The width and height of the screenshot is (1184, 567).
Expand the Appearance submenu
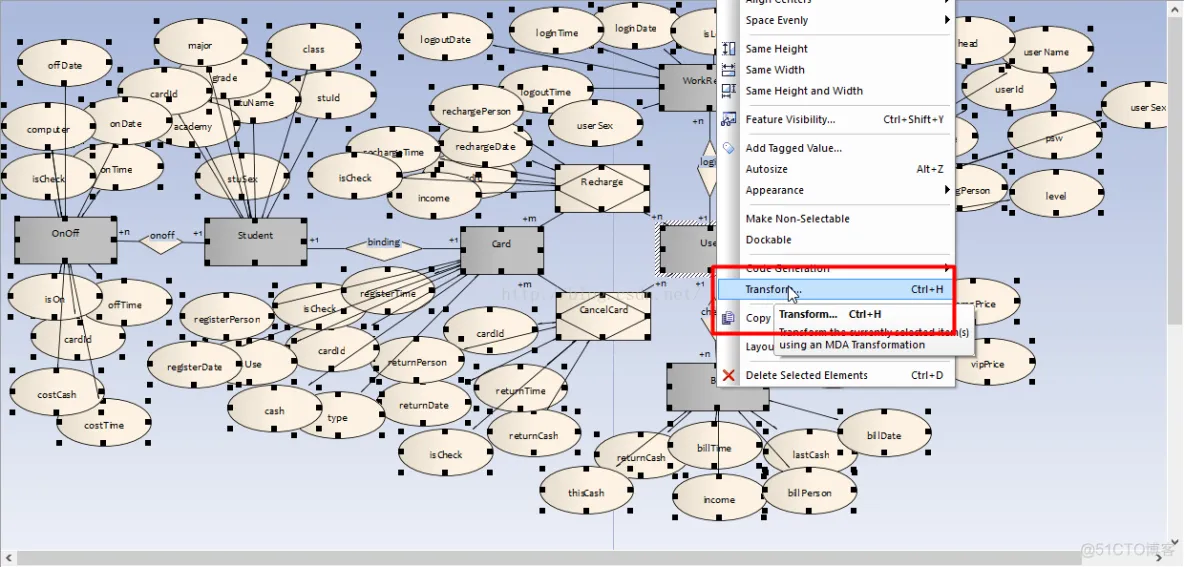(x=835, y=190)
